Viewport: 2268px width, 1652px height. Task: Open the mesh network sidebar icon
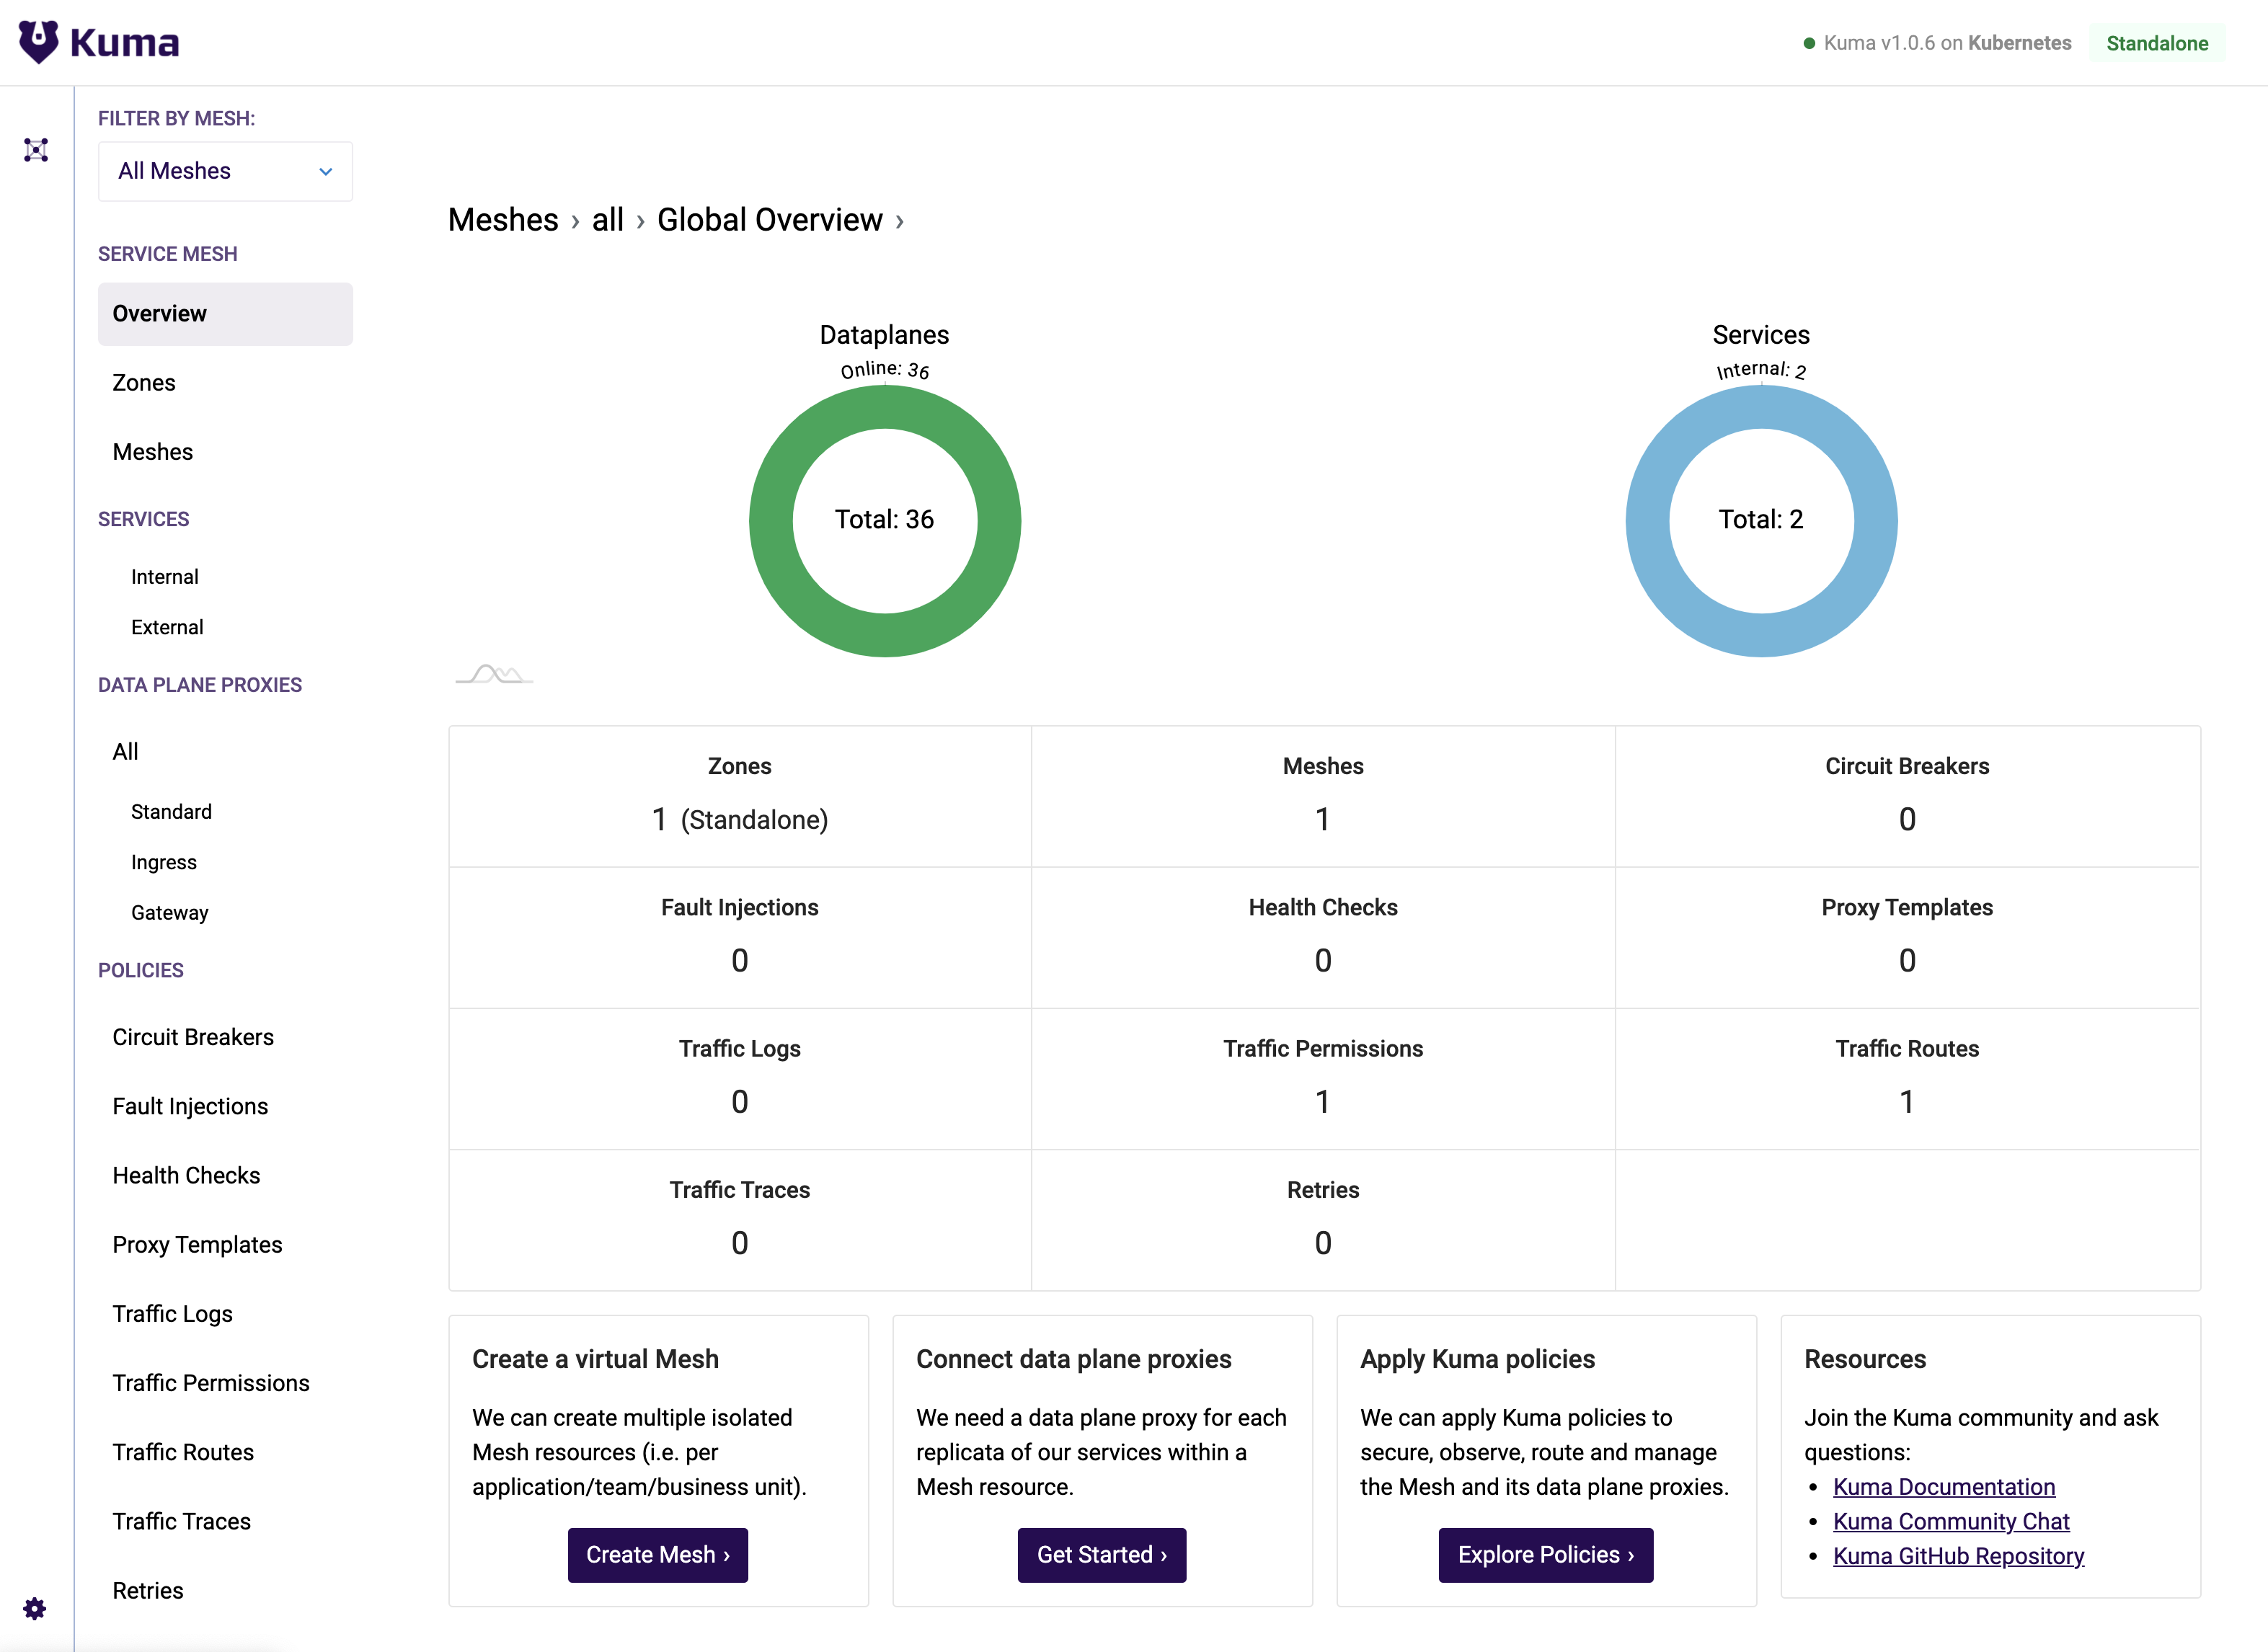[x=36, y=150]
